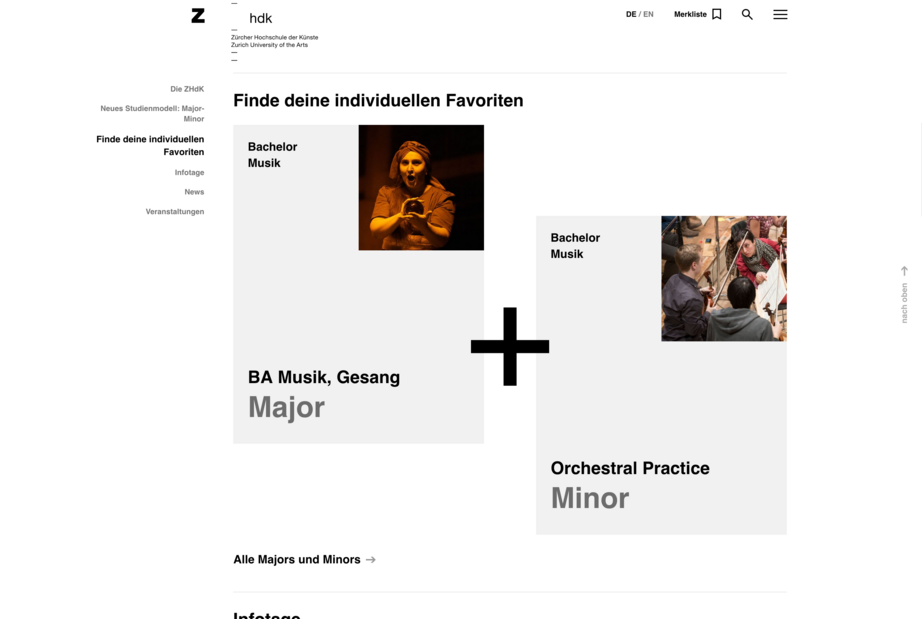Screen dimensions: 922x619
Task: Jump to Infotage in sidebar
Action: (189, 172)
